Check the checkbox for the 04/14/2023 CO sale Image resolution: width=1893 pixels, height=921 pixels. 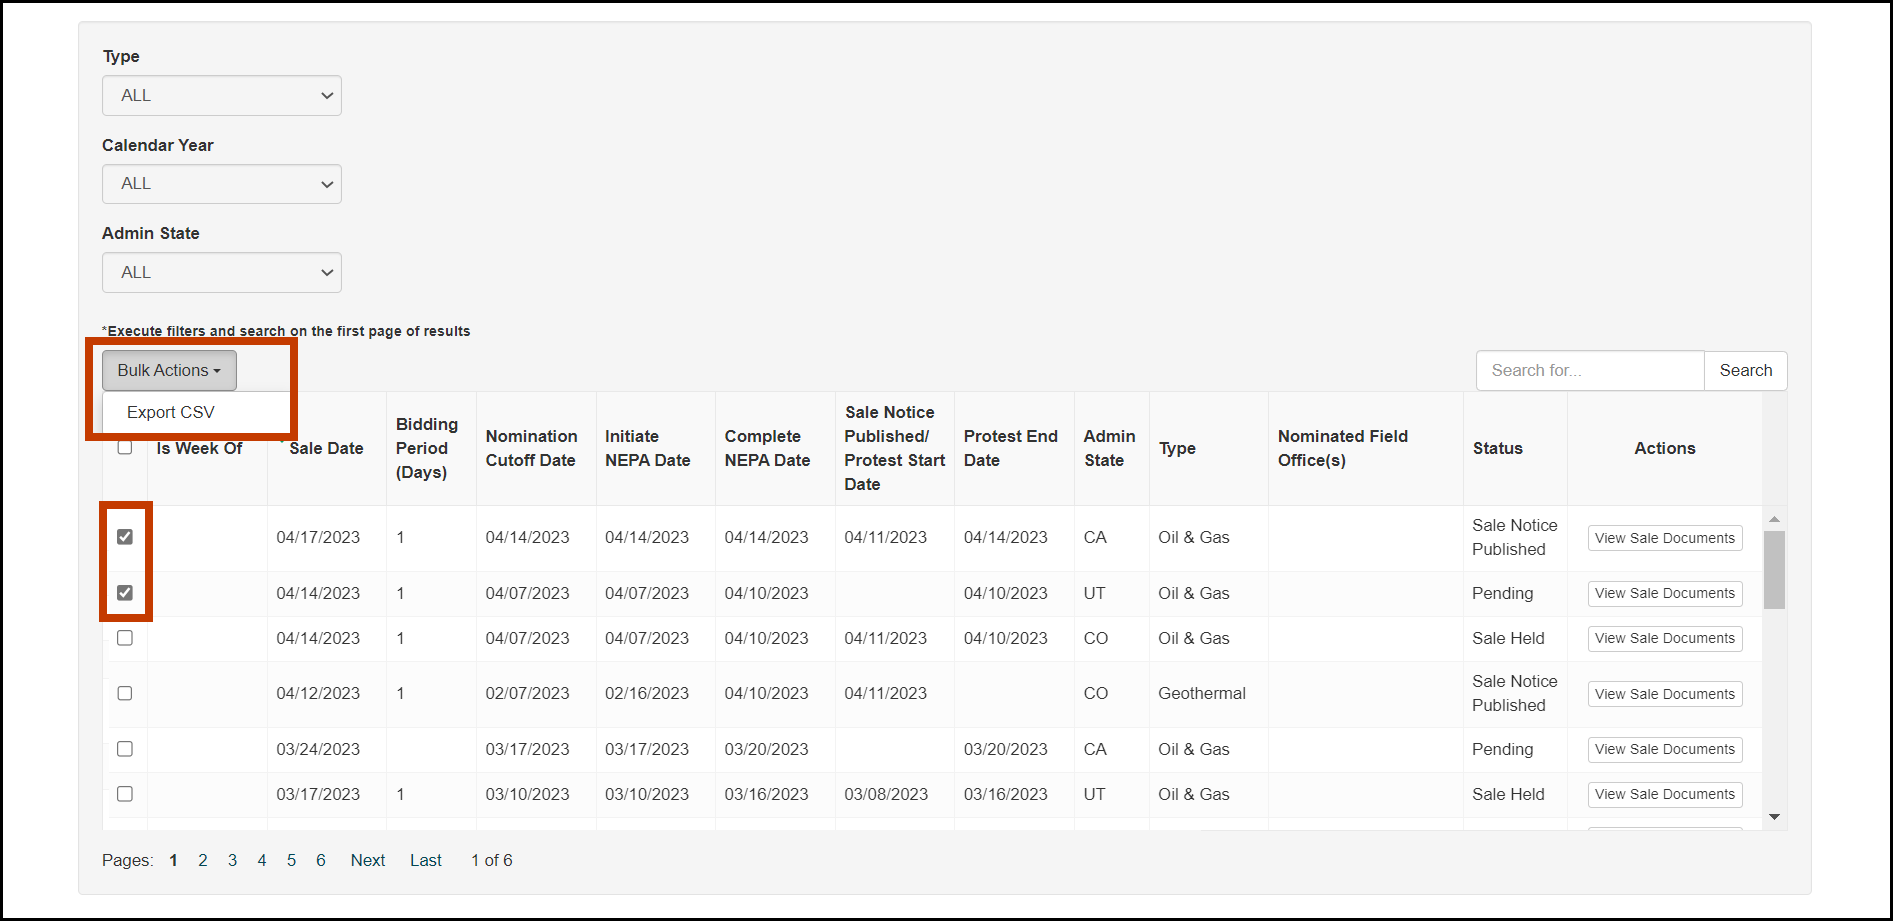(x=125, y=638)
